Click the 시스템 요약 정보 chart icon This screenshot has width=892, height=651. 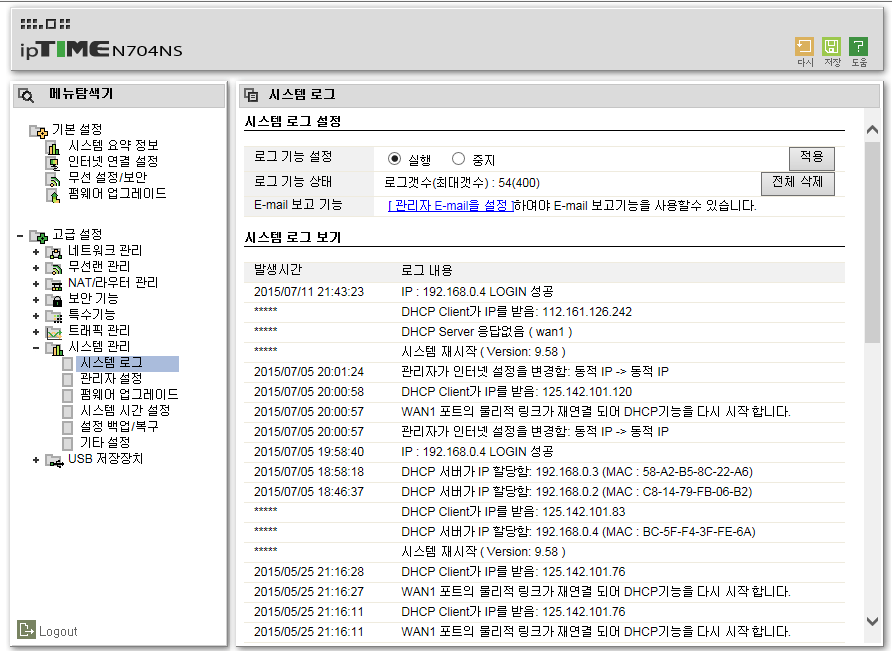click(53, 147)
